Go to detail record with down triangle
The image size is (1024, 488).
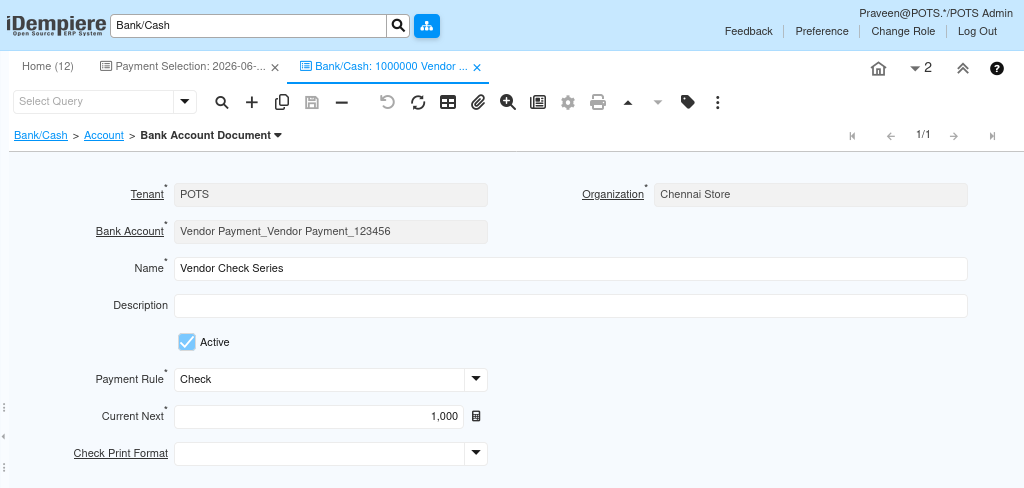click(x=658, y=102)
